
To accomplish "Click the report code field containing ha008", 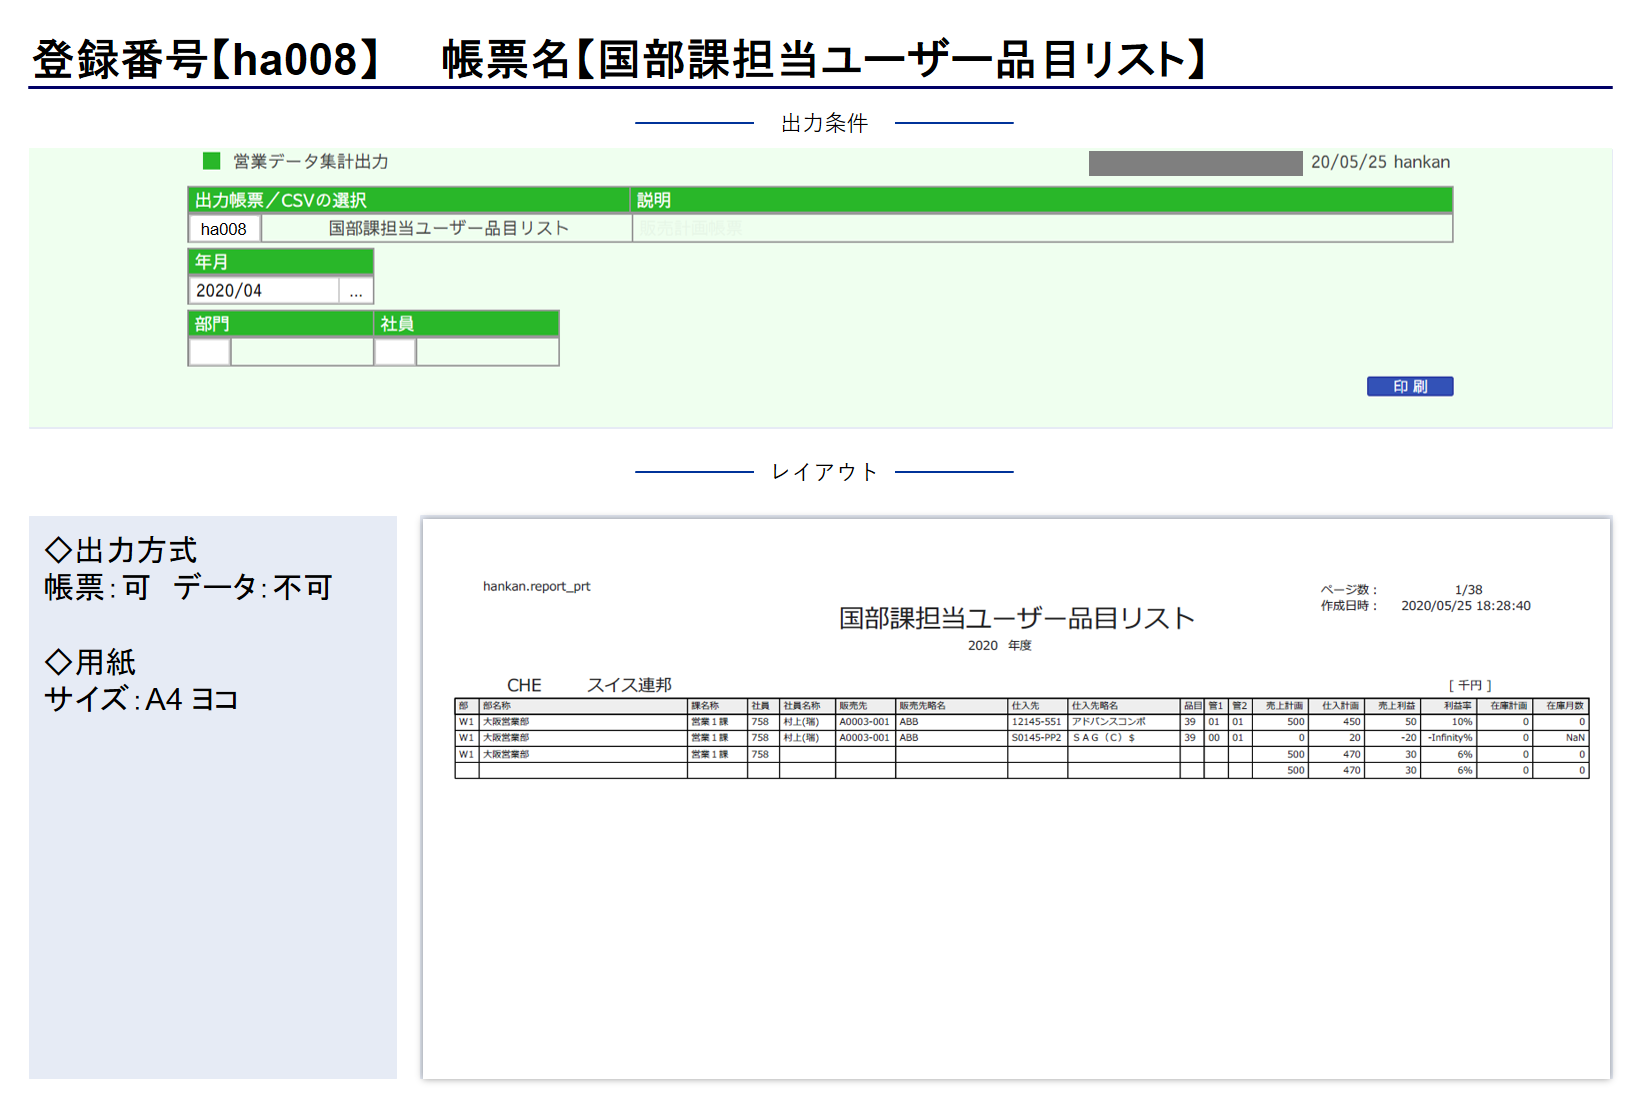I will [x=224, y=229].
